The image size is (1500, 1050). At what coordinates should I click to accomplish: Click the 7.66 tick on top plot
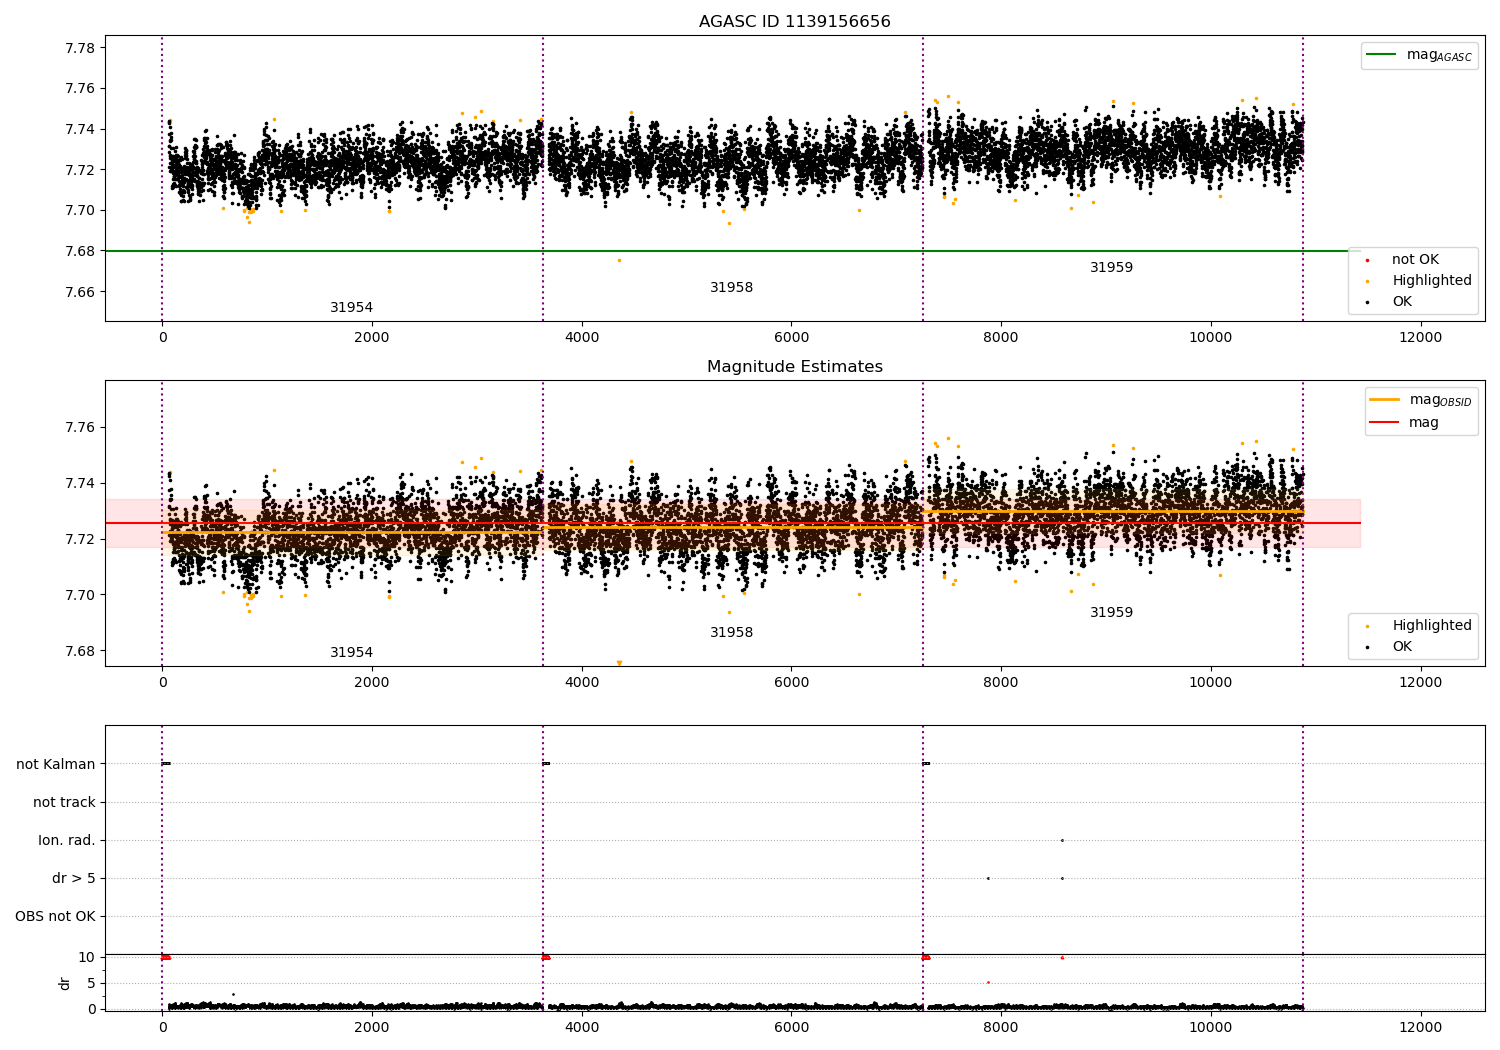[80, 292]
